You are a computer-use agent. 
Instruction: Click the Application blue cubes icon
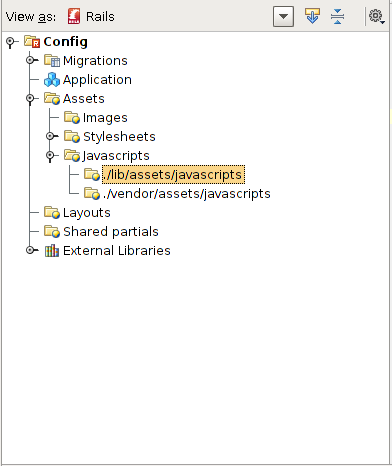(52, 80)
